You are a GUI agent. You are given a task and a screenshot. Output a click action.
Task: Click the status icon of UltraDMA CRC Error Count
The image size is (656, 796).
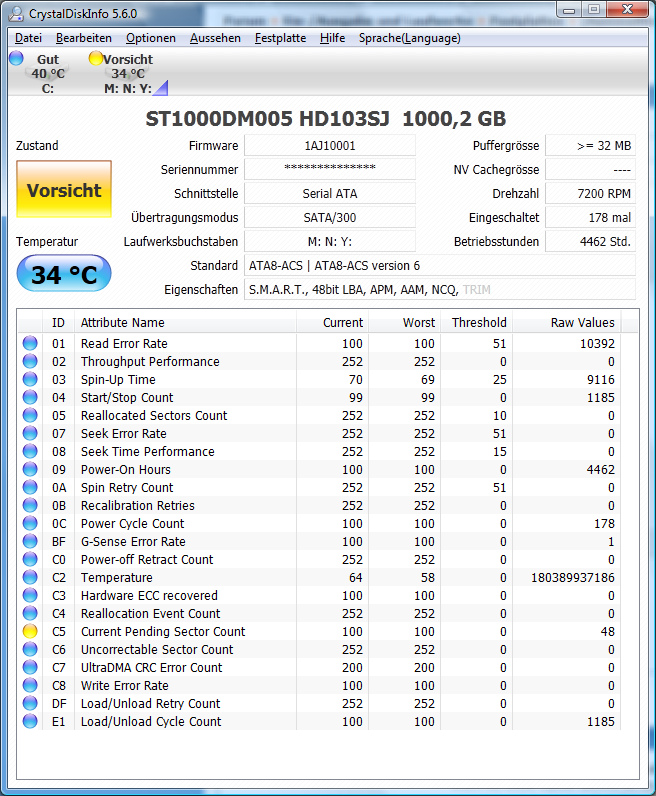pyautogui.click(x=30, y=668)
